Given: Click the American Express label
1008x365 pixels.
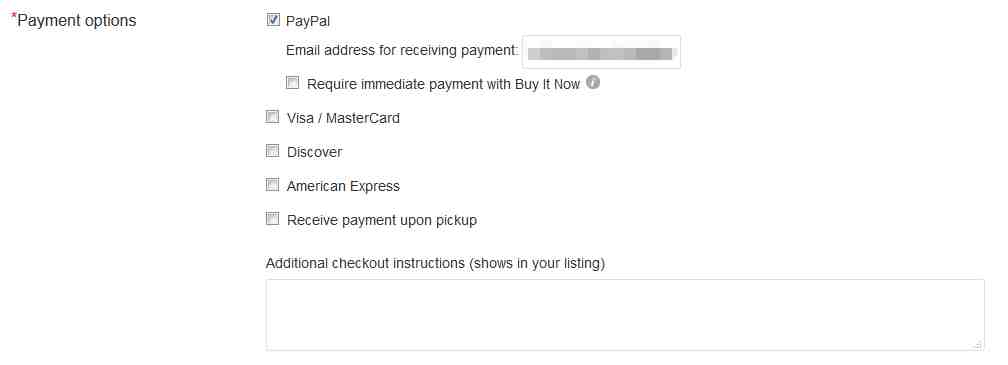Looking at the screenshot, I should click(x=343, y=186).
